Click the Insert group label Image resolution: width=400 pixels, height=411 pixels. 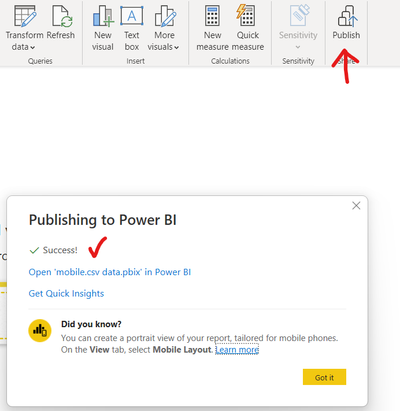click(135, 61)
